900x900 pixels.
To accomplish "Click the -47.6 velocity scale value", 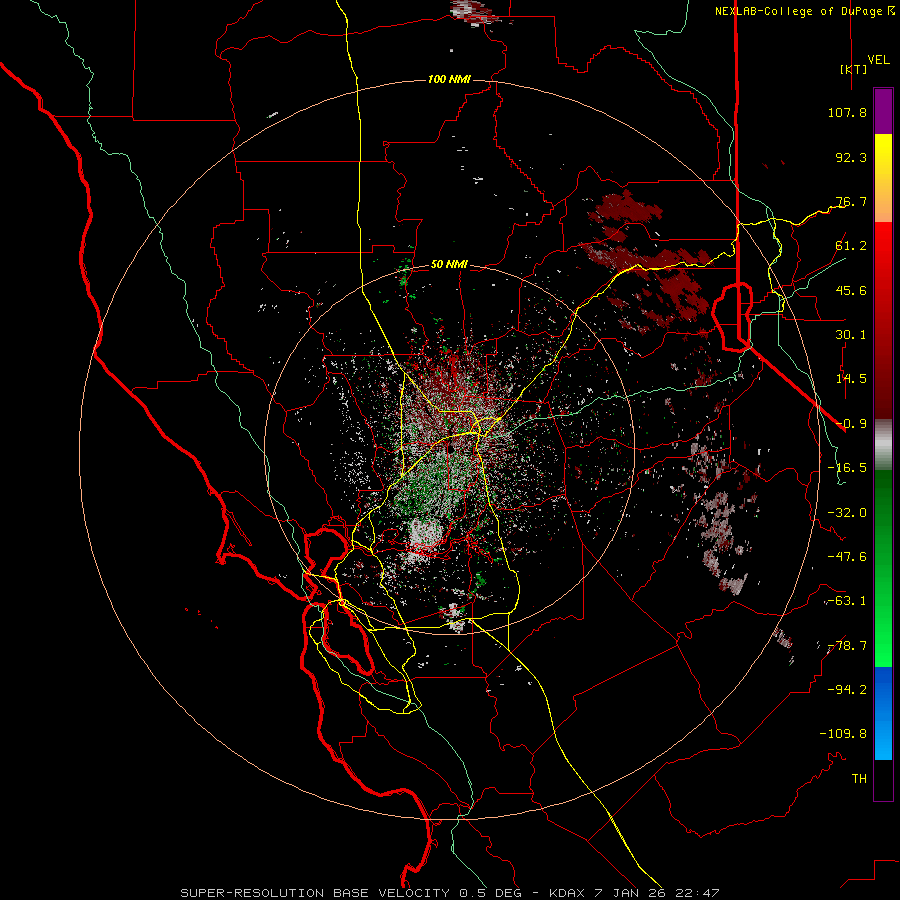I will pyautogui.click(x=847, y=557).
